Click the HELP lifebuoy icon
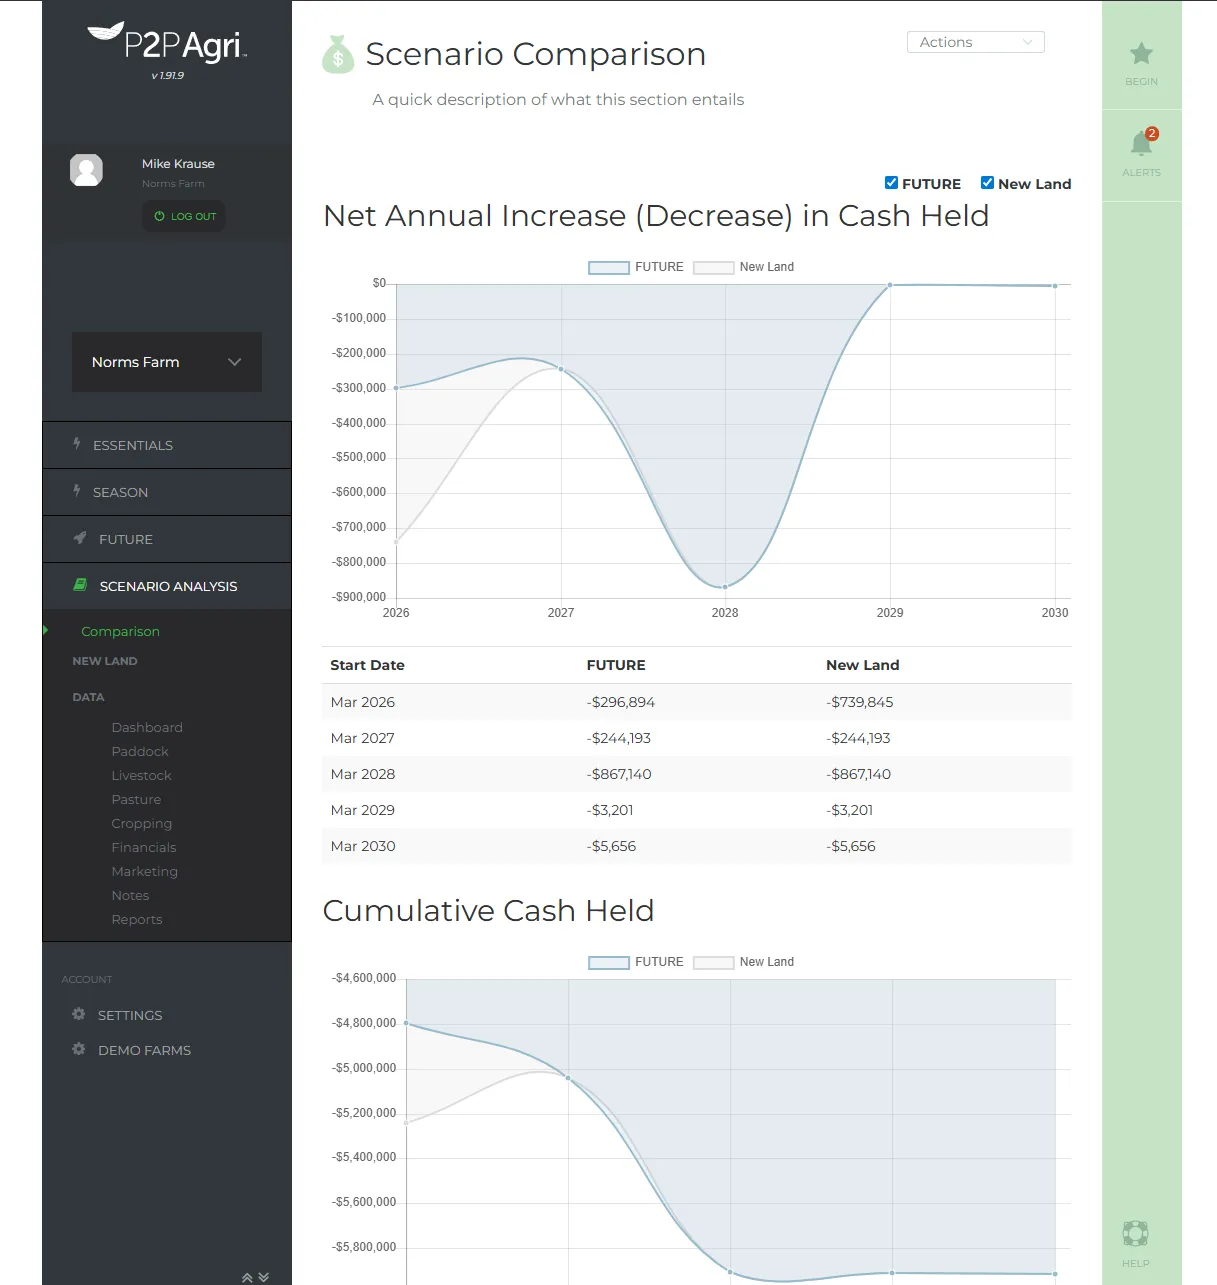The height and width of the screenshot is (1285, 1217). coord(1135,1233)
